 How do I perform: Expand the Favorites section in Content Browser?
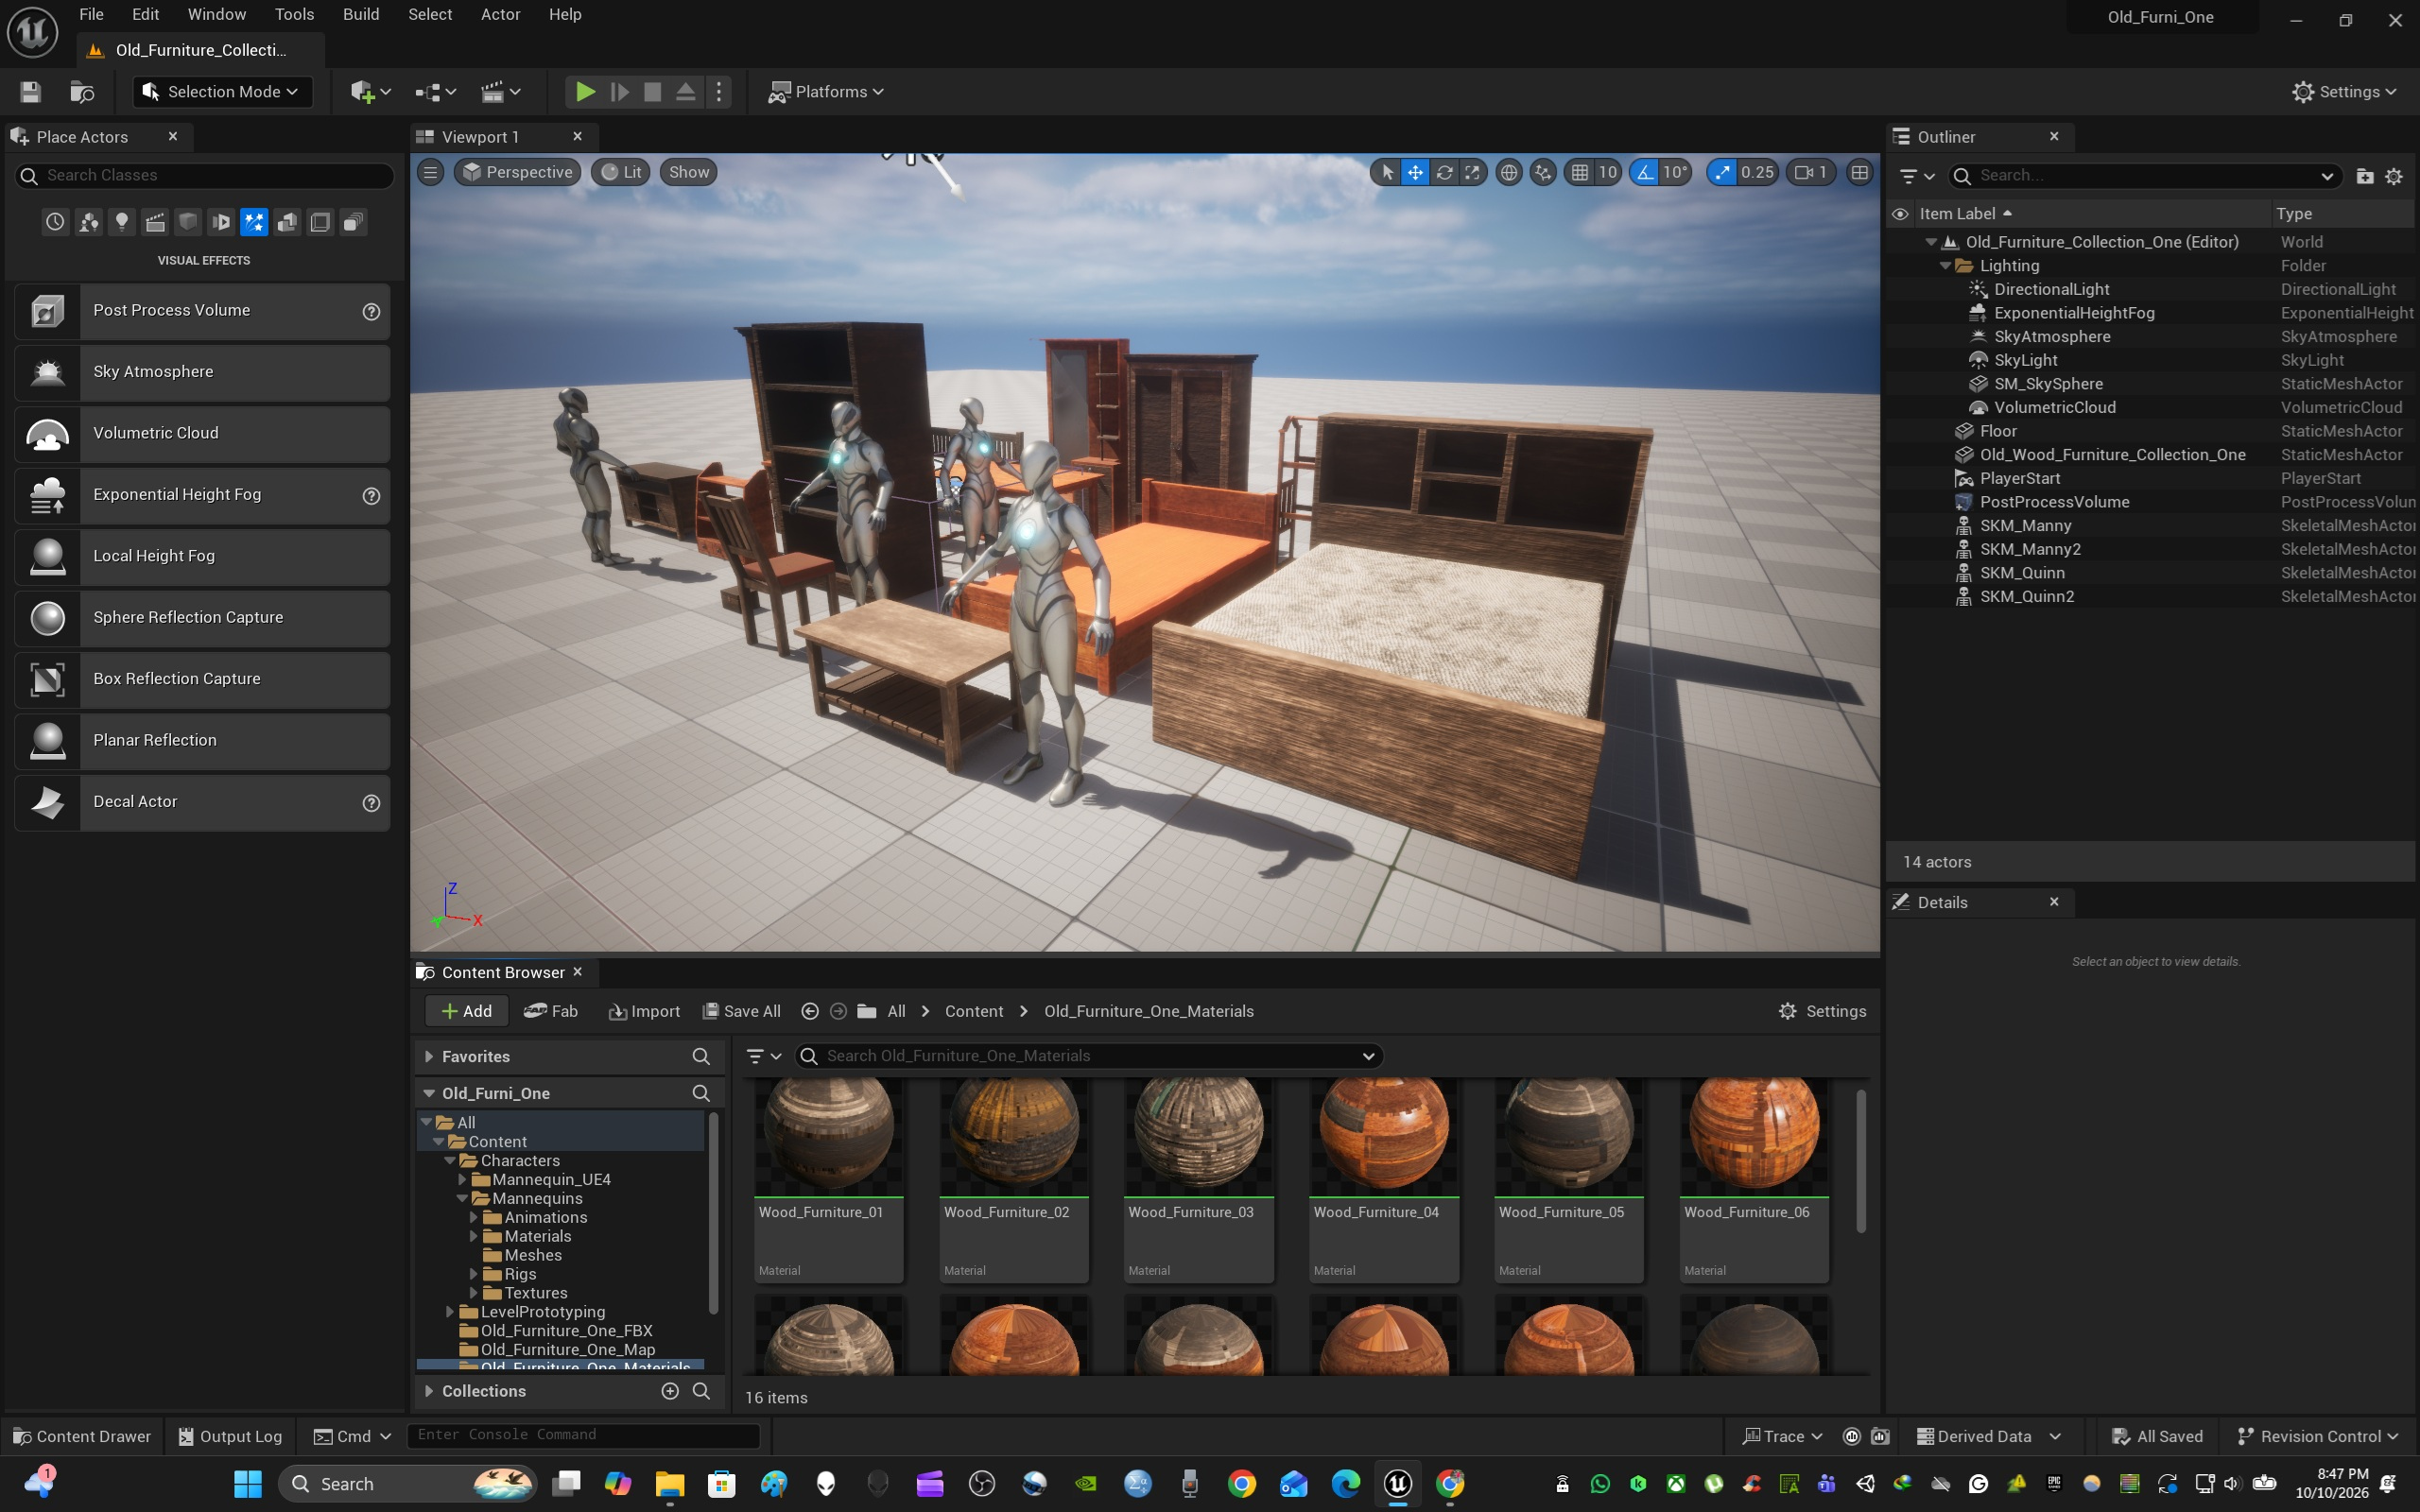point(429,1056)
